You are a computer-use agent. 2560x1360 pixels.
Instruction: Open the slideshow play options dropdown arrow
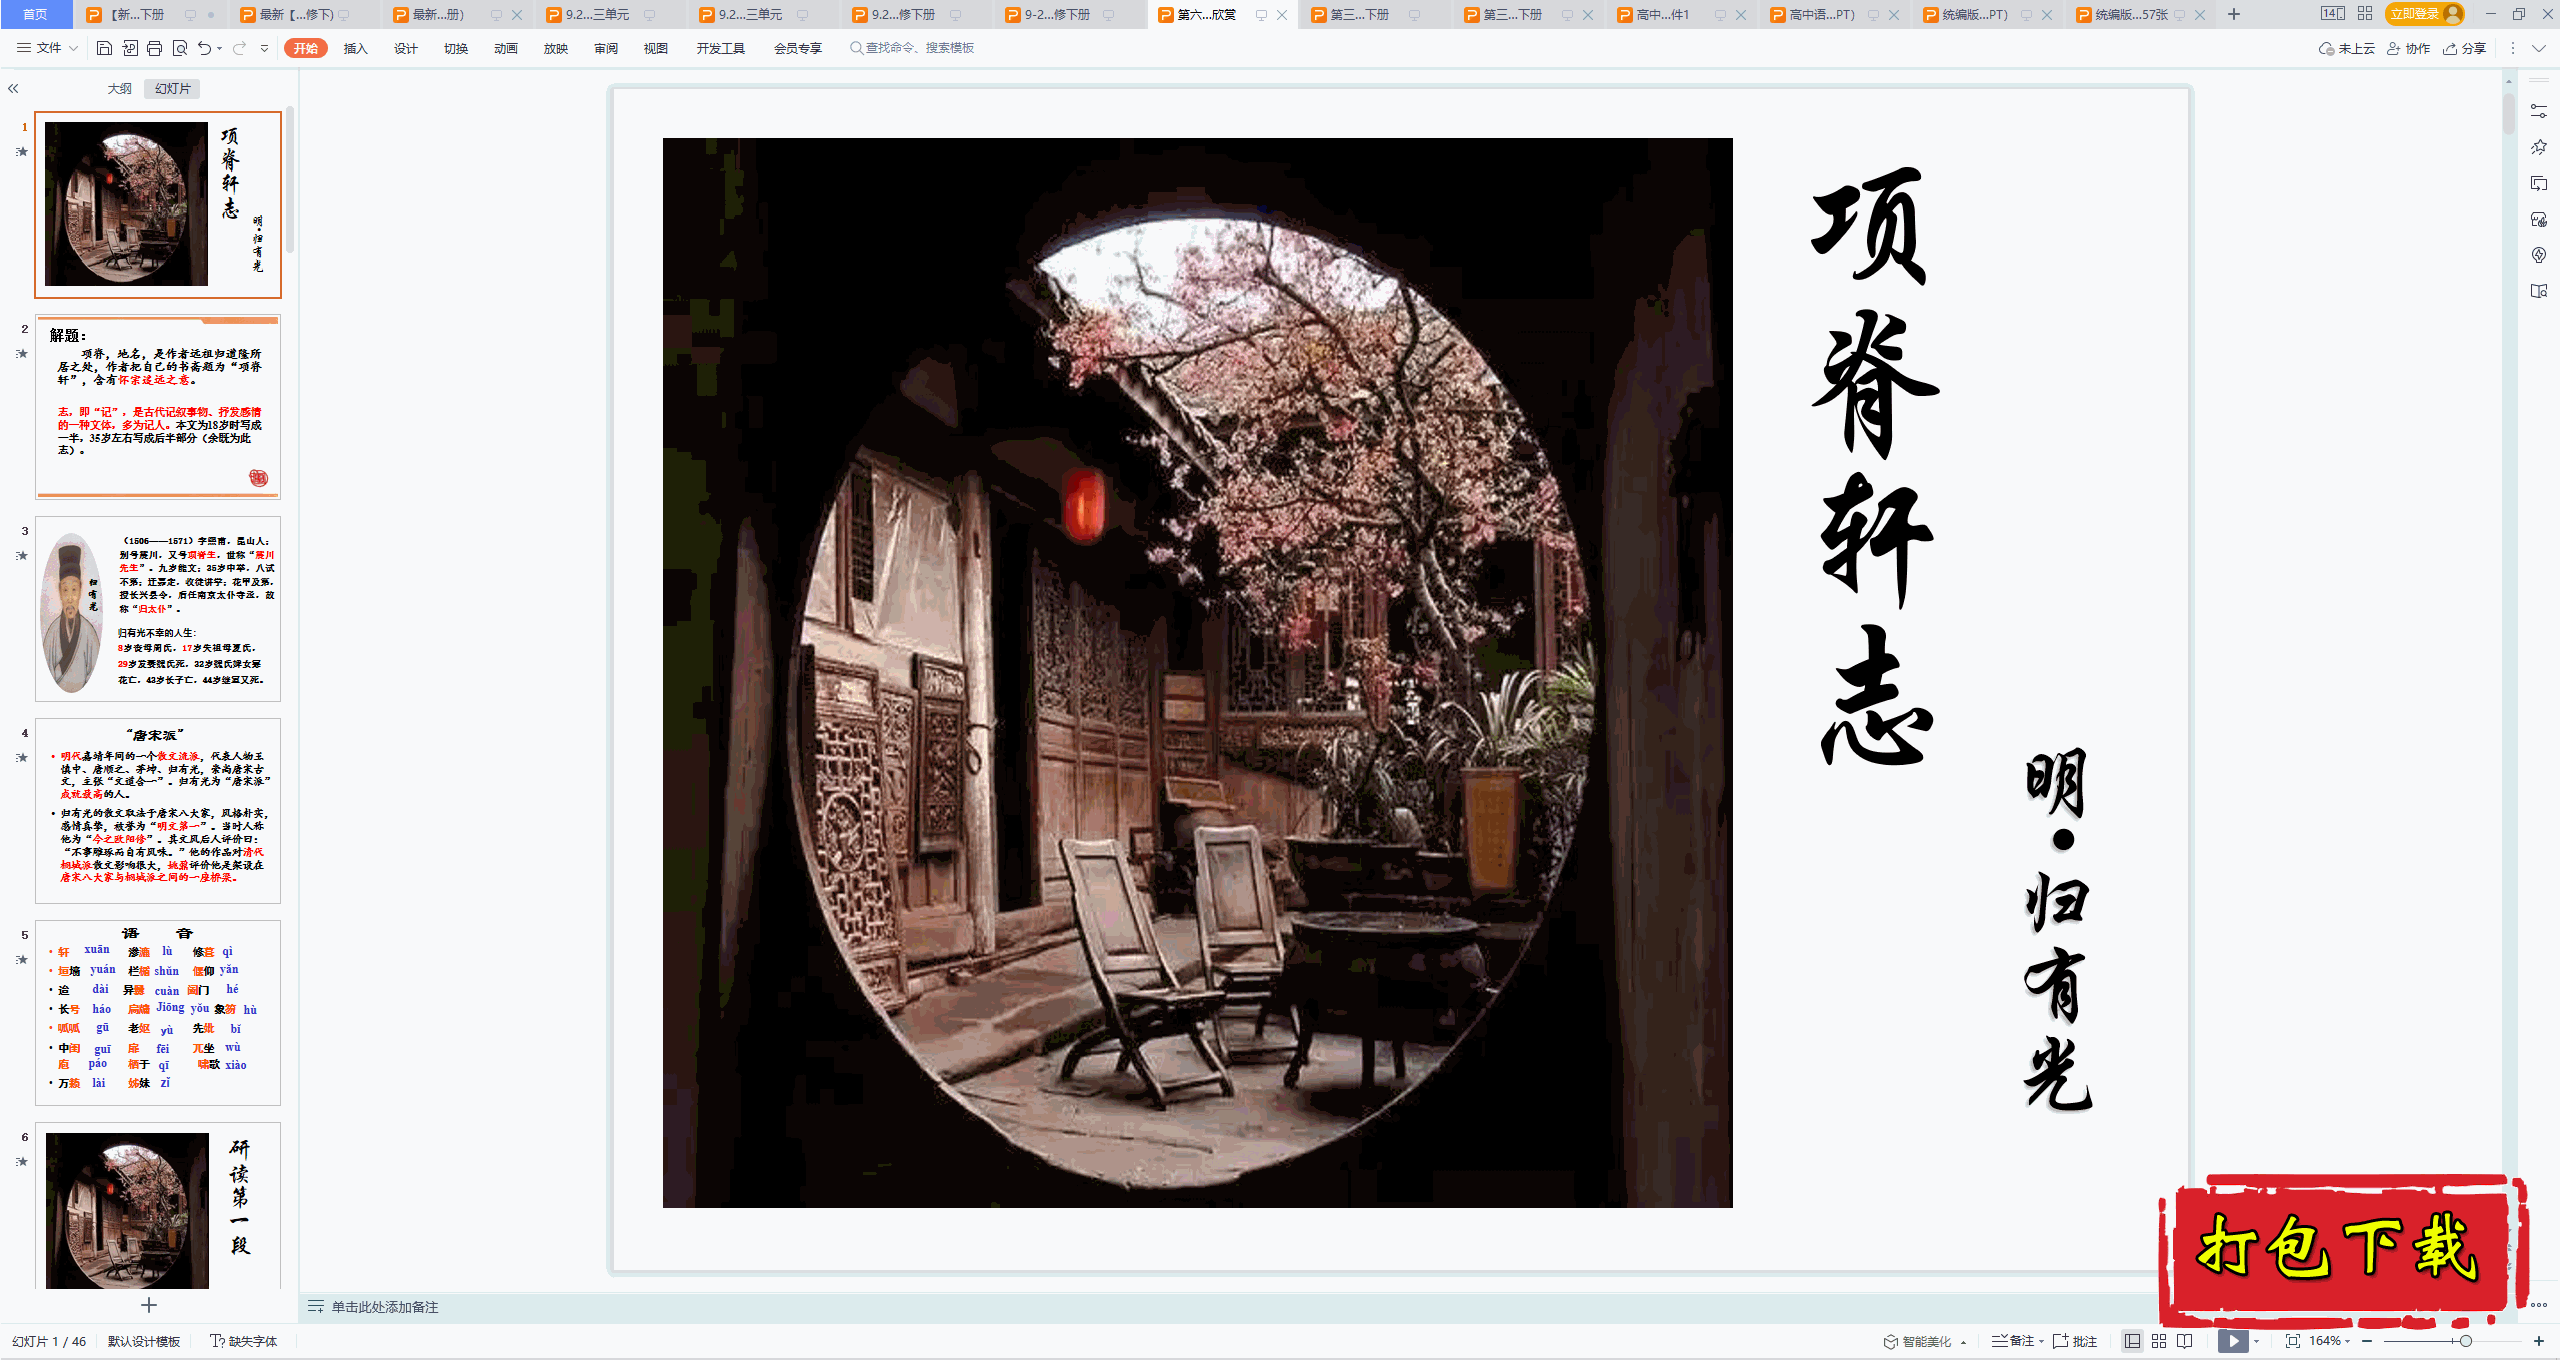click(x=2257, y=1341)
